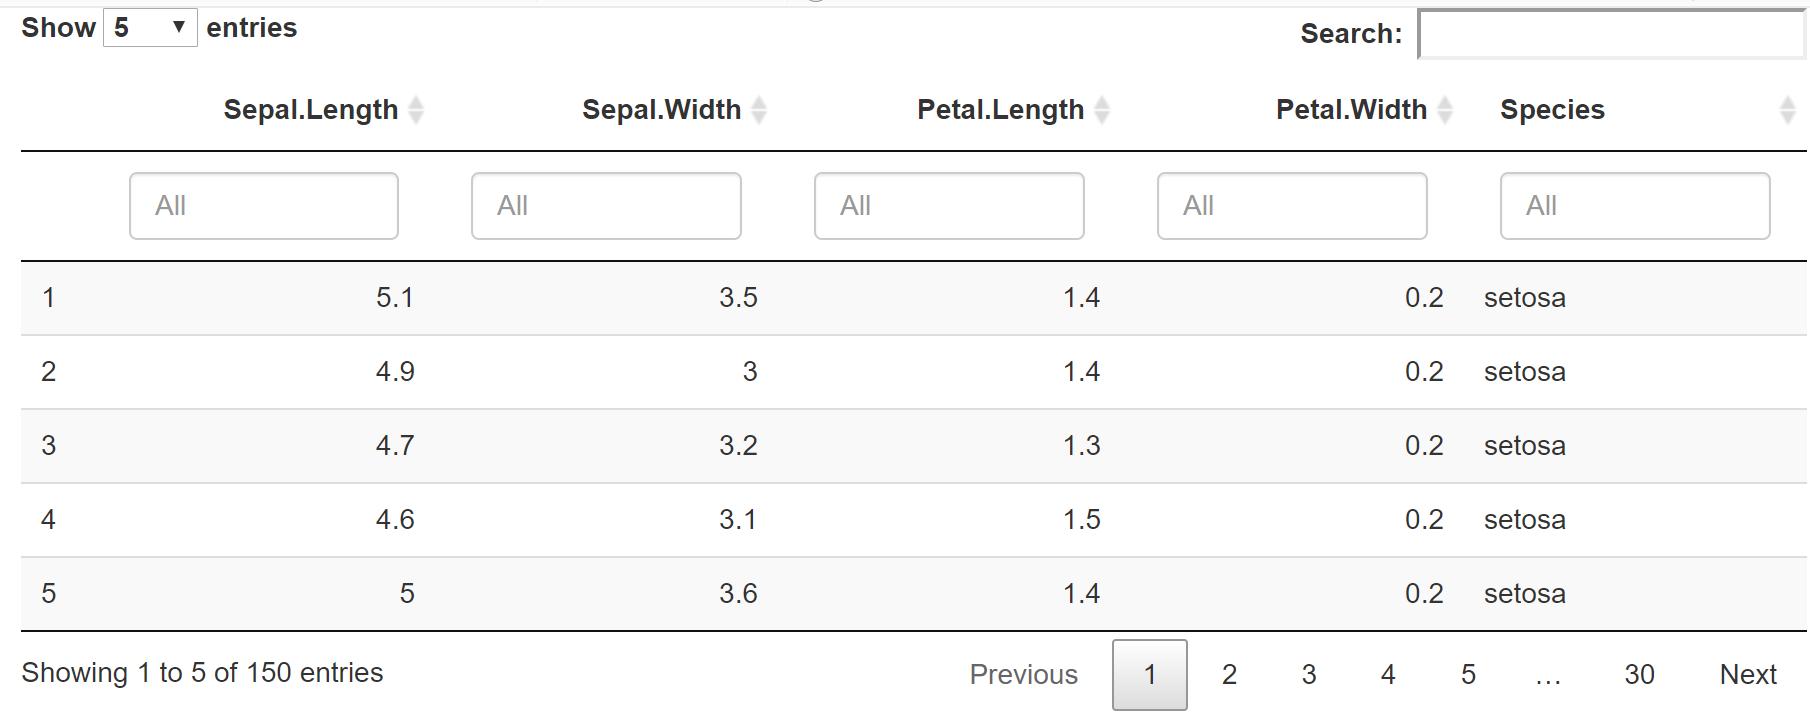Viewport: 1810px width, 720px height.
Task: Click the Search input field
Action: point(1612,34)
